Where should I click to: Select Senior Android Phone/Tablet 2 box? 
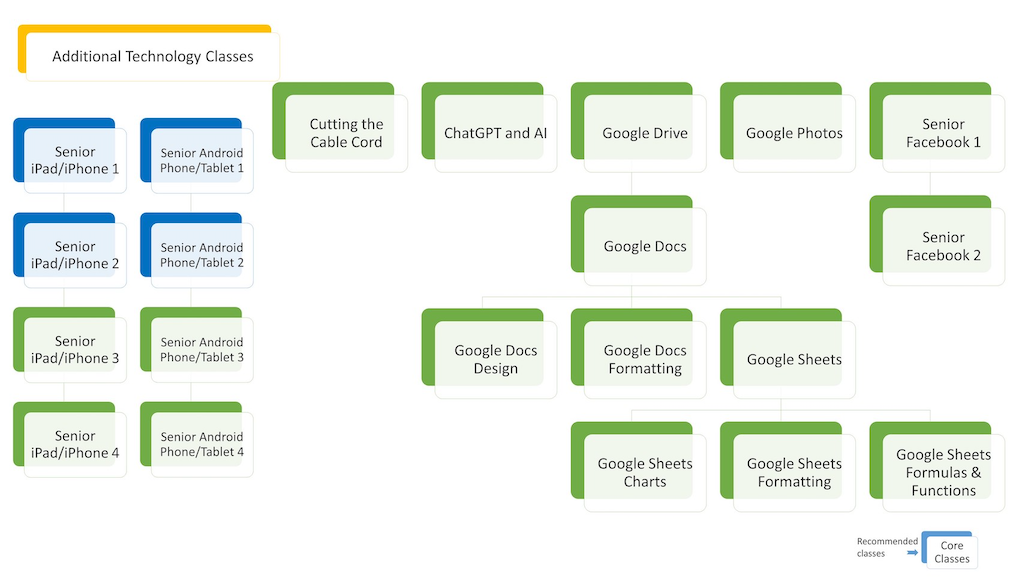pyautogui.click(x=197, y=251)
